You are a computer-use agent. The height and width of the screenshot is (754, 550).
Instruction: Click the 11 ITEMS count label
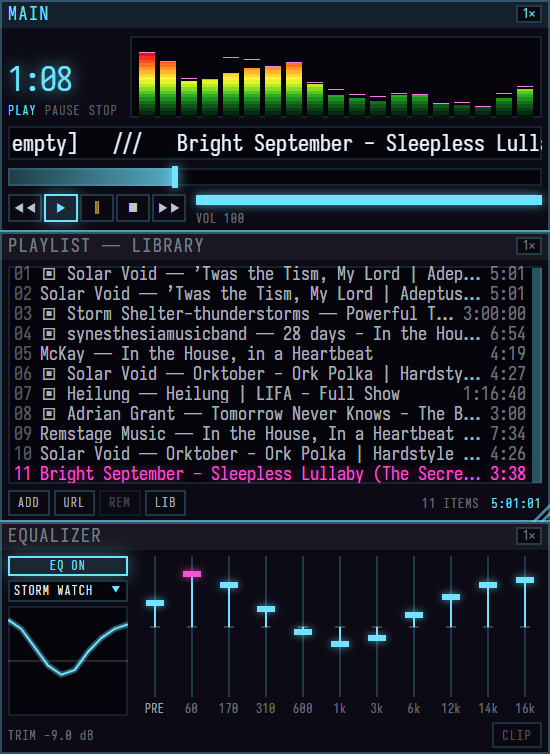click(x=450, y=503)
